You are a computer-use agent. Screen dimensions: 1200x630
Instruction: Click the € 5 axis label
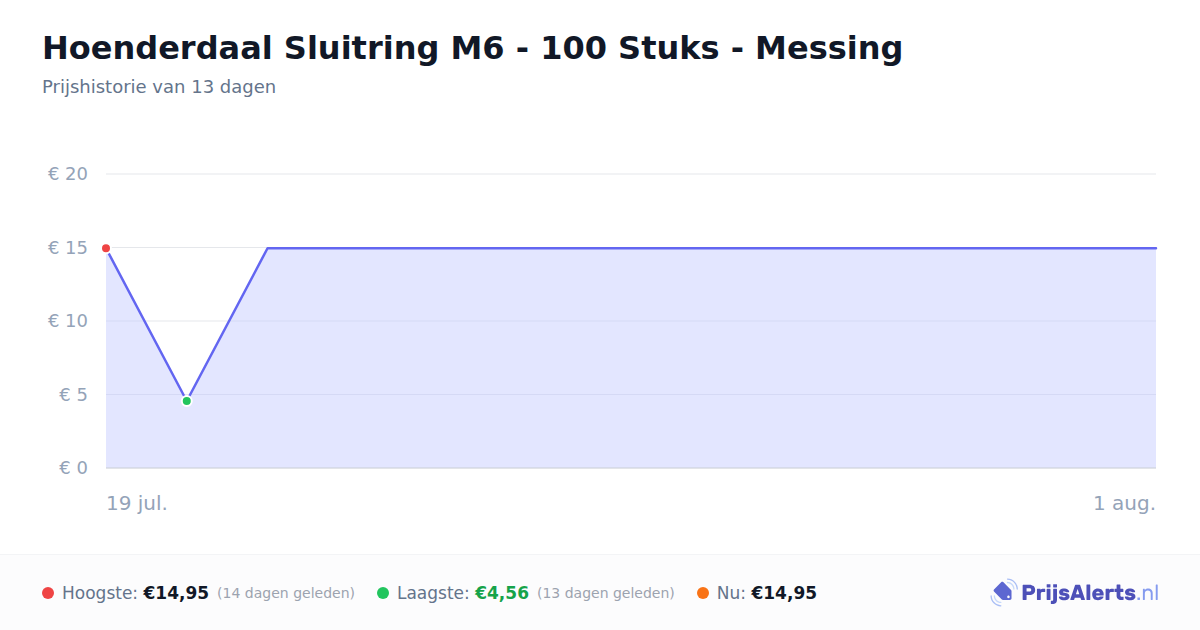[x=74, y=395]
